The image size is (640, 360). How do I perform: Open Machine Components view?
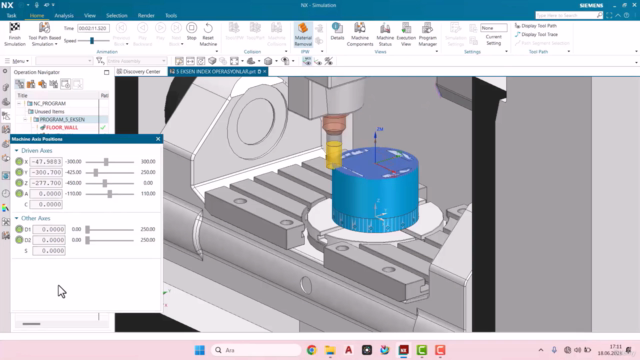coord(360,34)
